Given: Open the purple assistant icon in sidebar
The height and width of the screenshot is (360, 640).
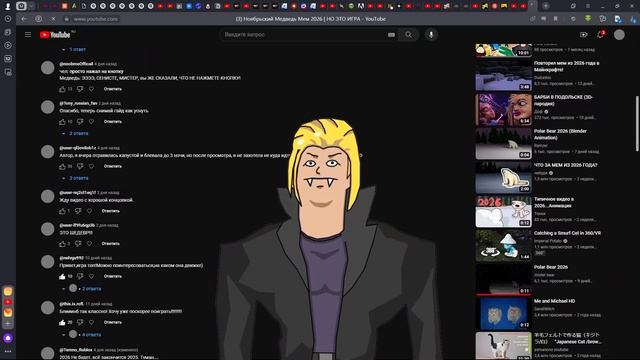Looking at the screenshot, I should 8,338.
